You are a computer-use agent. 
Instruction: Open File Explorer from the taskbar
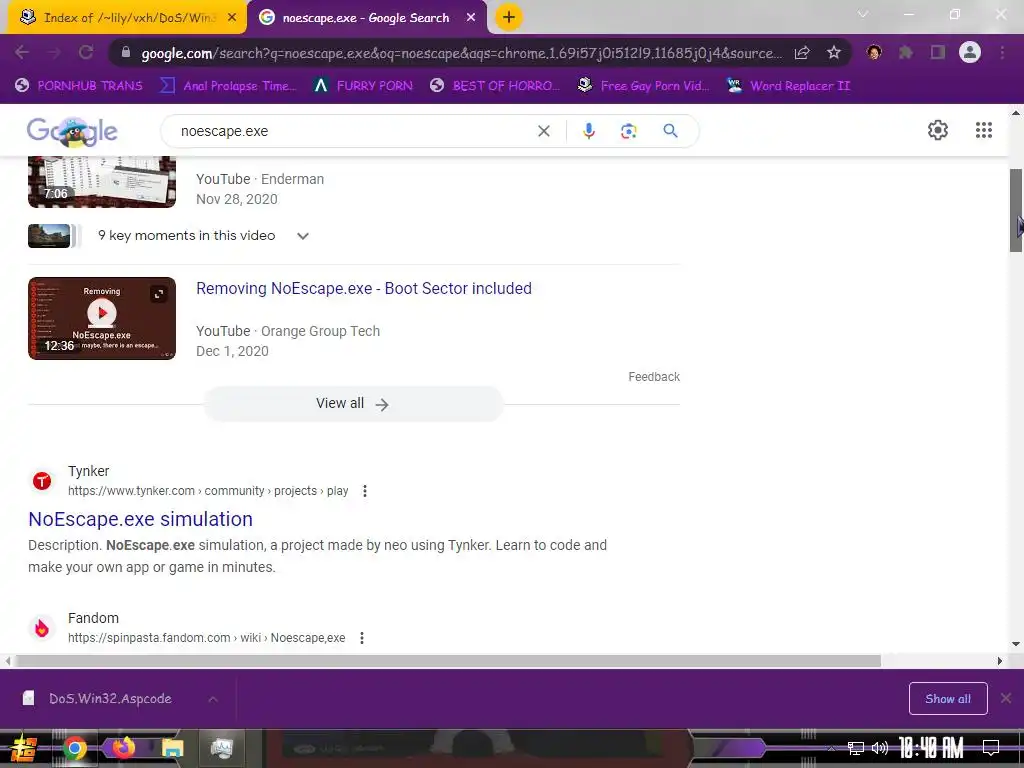(x=172, y=748)
